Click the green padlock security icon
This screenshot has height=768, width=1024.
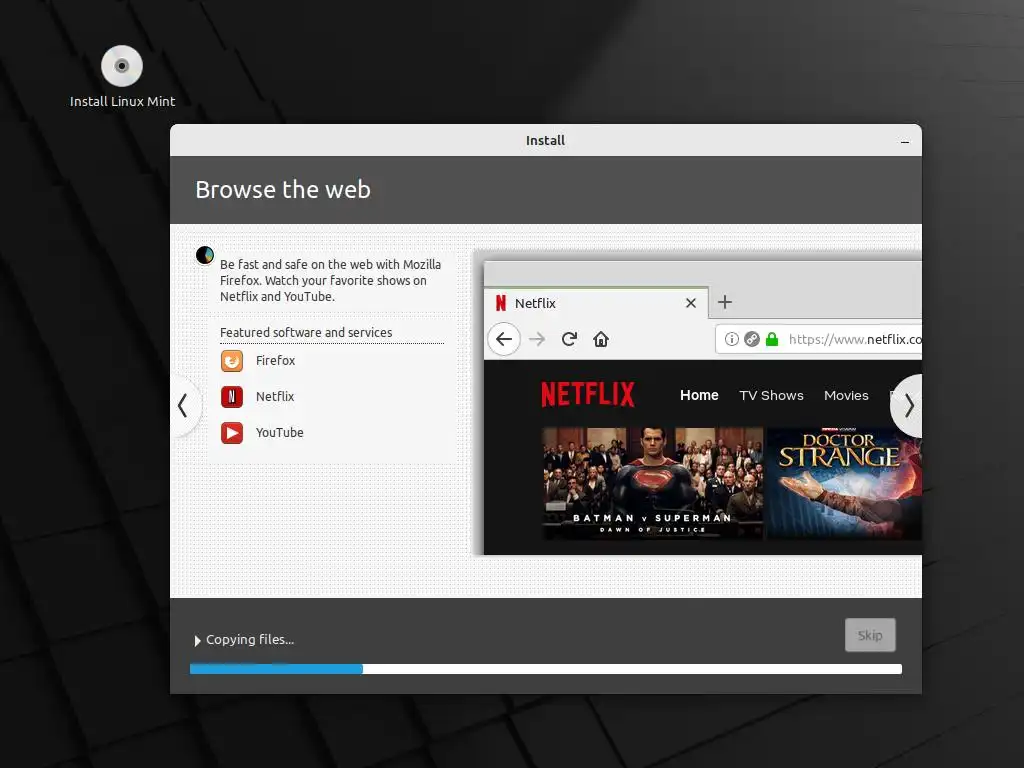[772, 339]
